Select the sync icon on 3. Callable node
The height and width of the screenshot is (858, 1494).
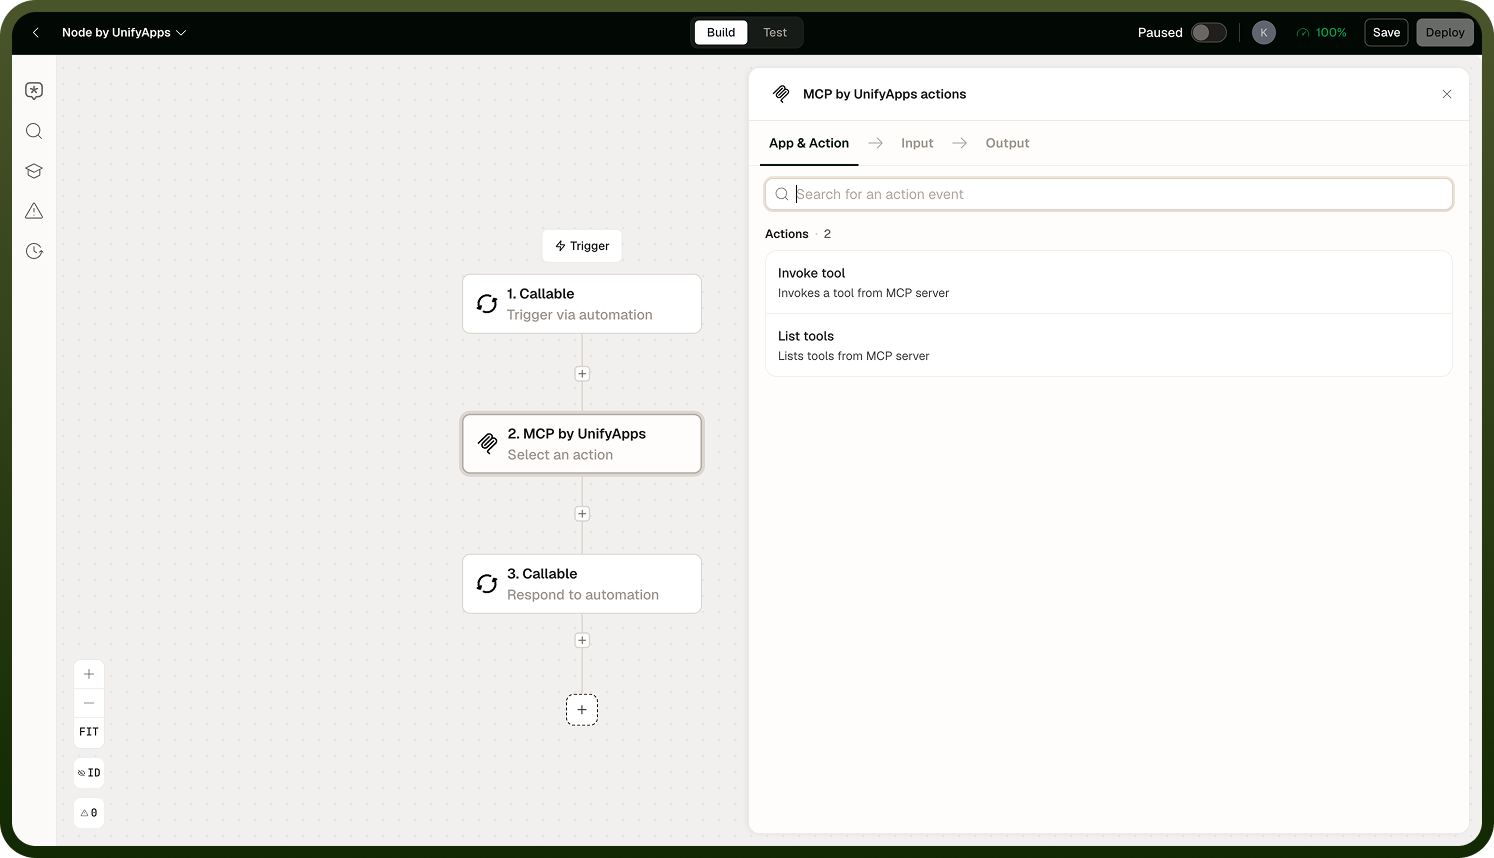tap(487, 584)
